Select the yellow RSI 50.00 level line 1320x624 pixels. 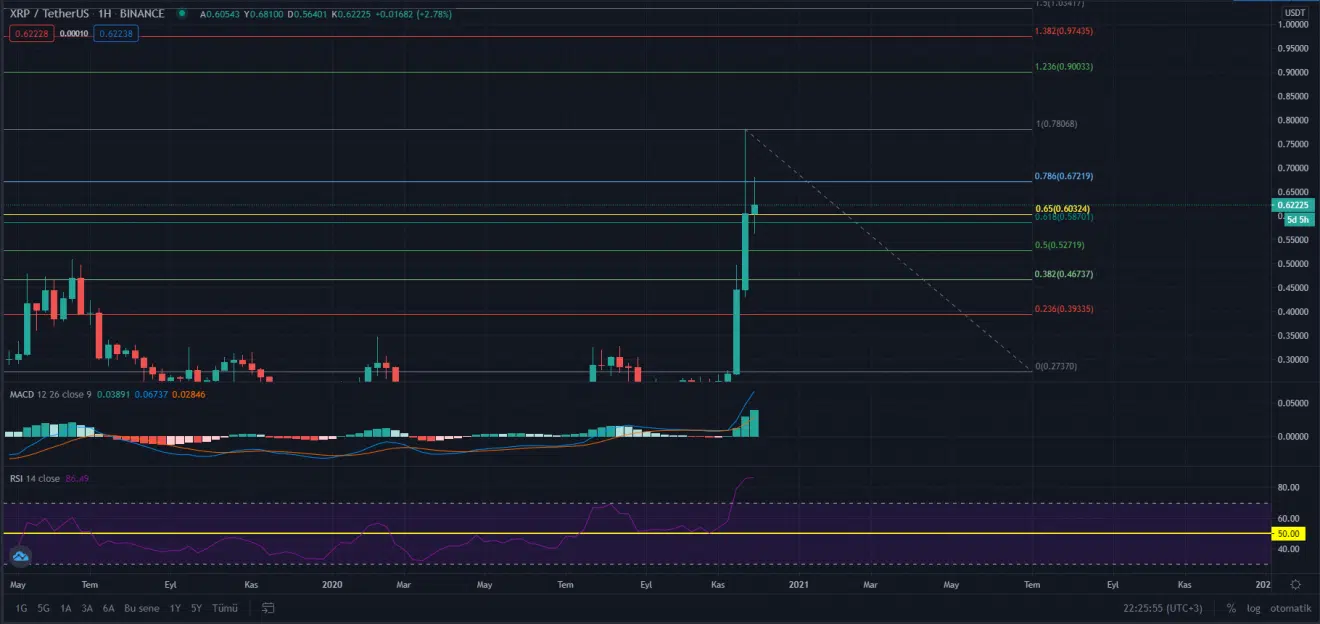pos(640,534)
